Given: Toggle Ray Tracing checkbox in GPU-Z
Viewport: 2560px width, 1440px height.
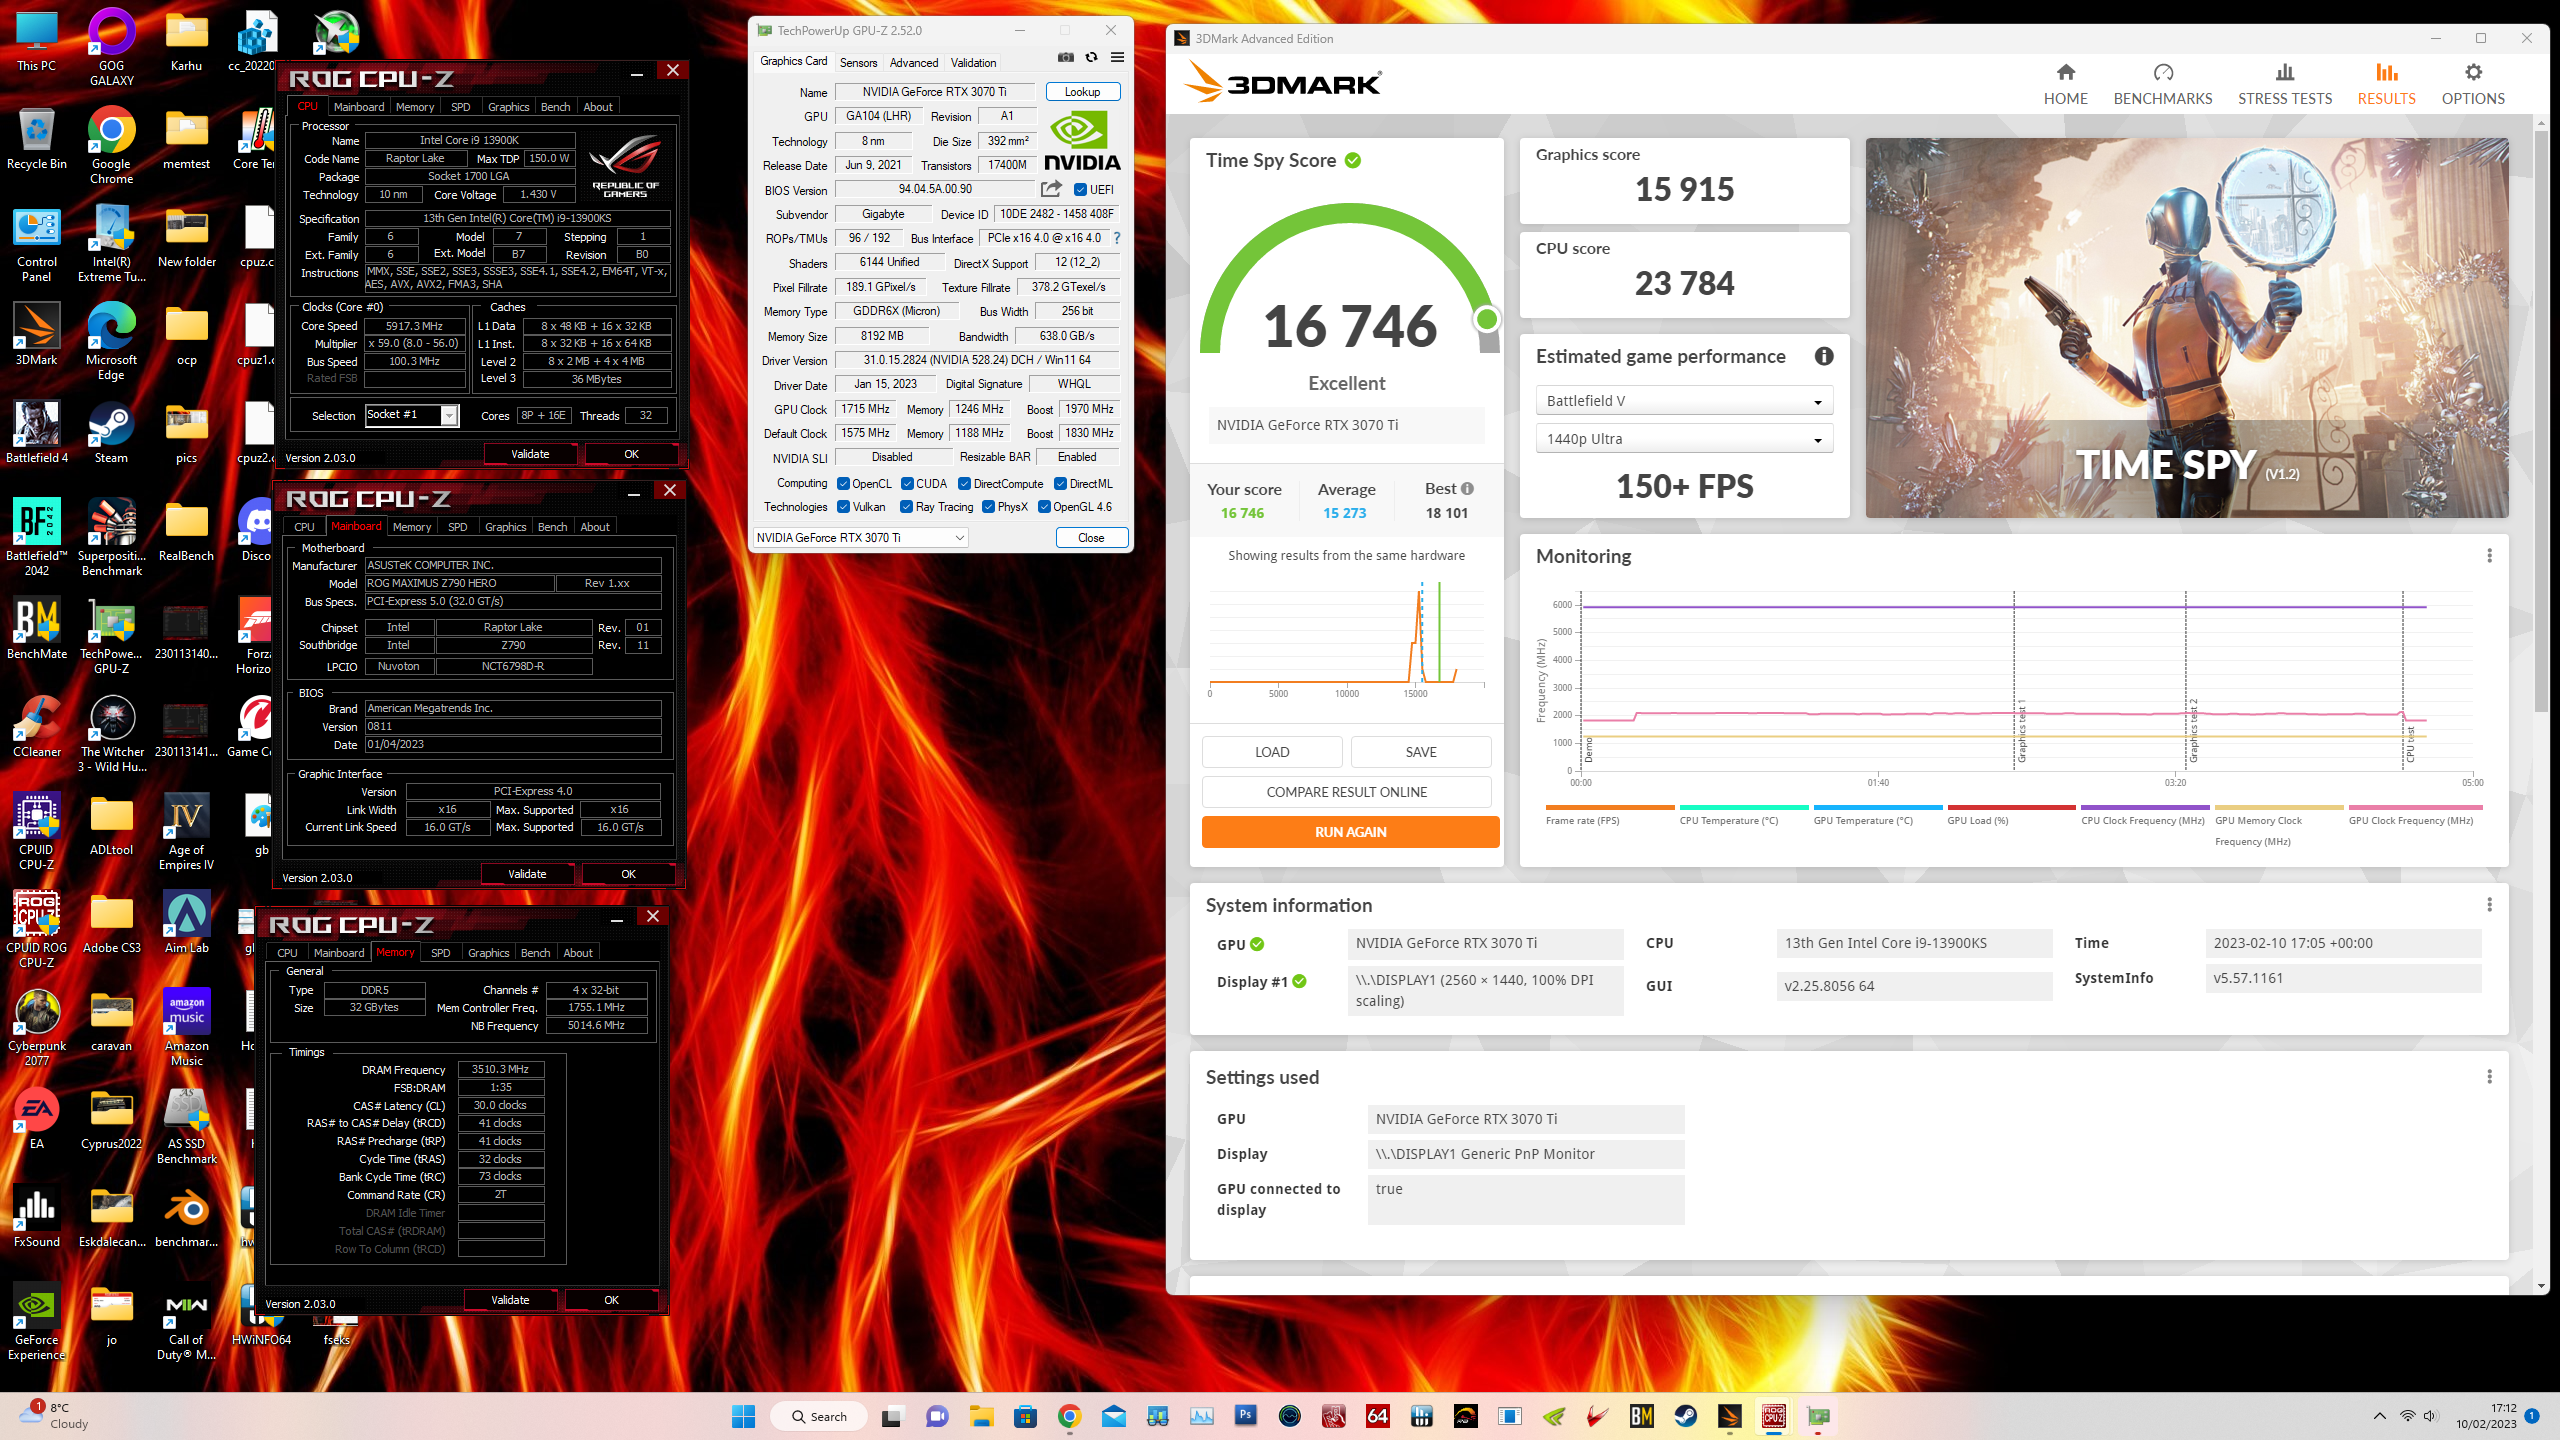Looking at the screenshot, I should (x=906, y=507).
